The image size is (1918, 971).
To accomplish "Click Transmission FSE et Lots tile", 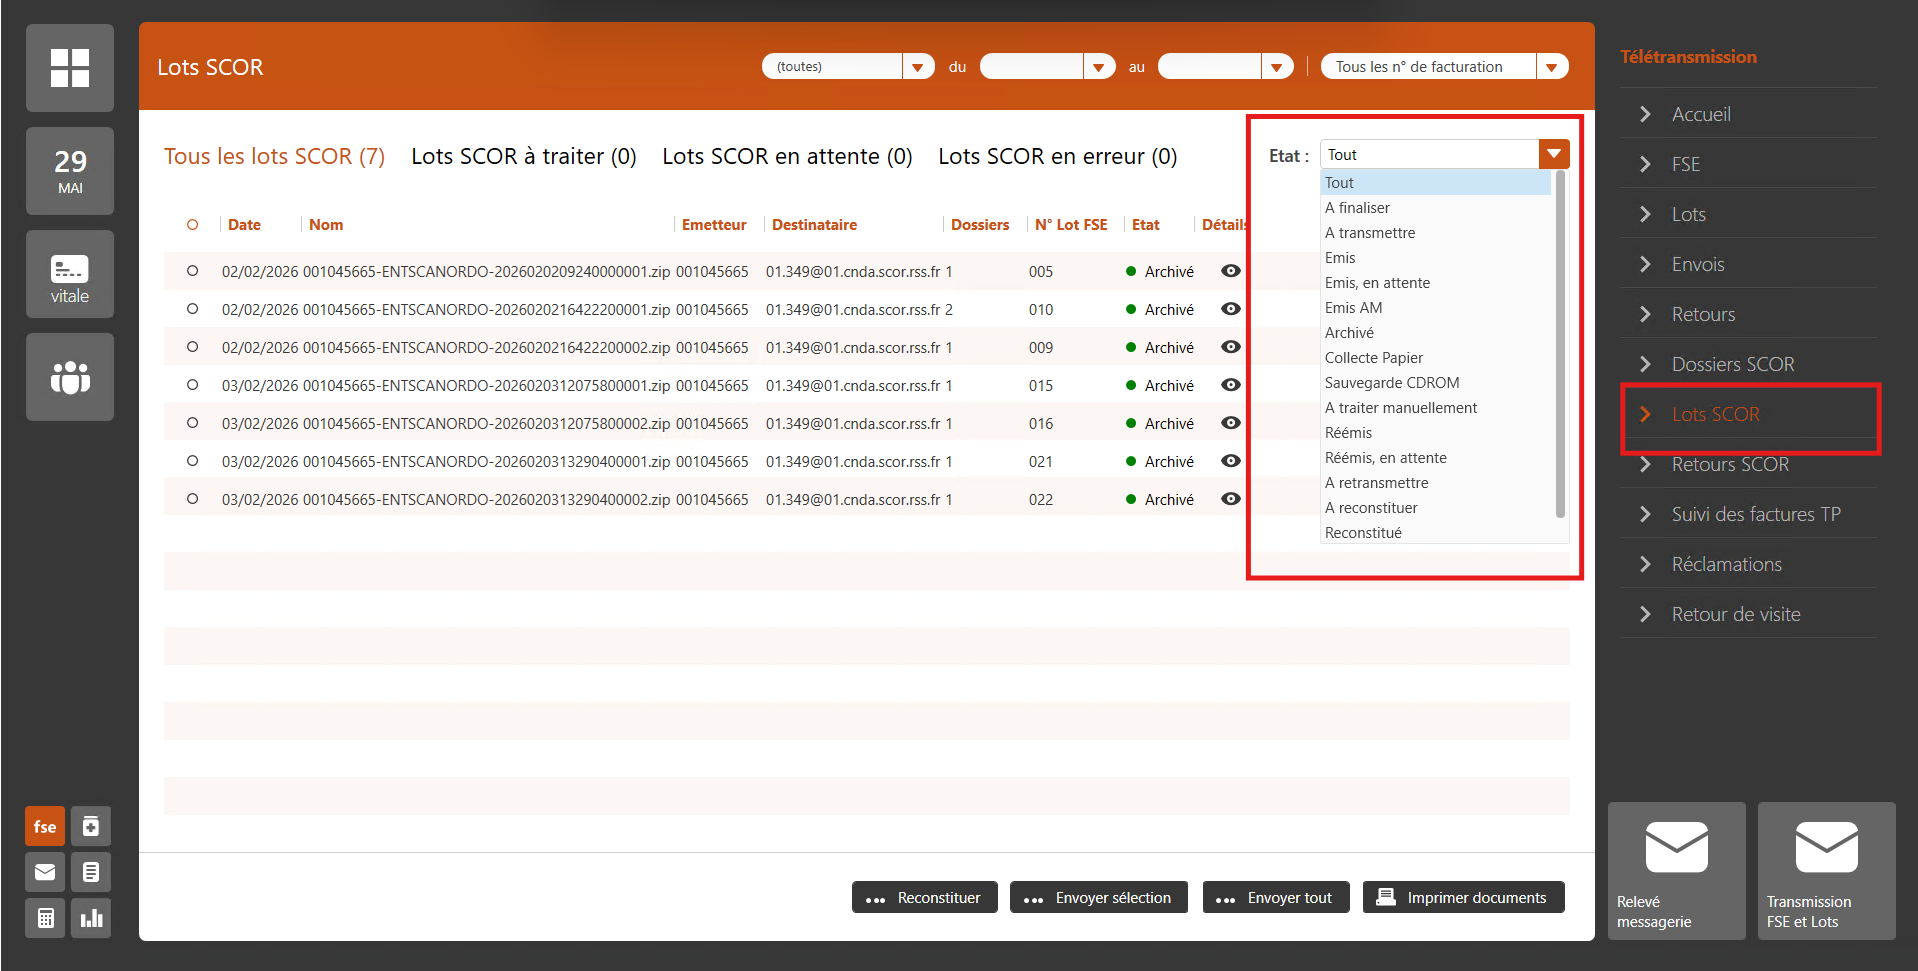I will (x=1827, y=871).
